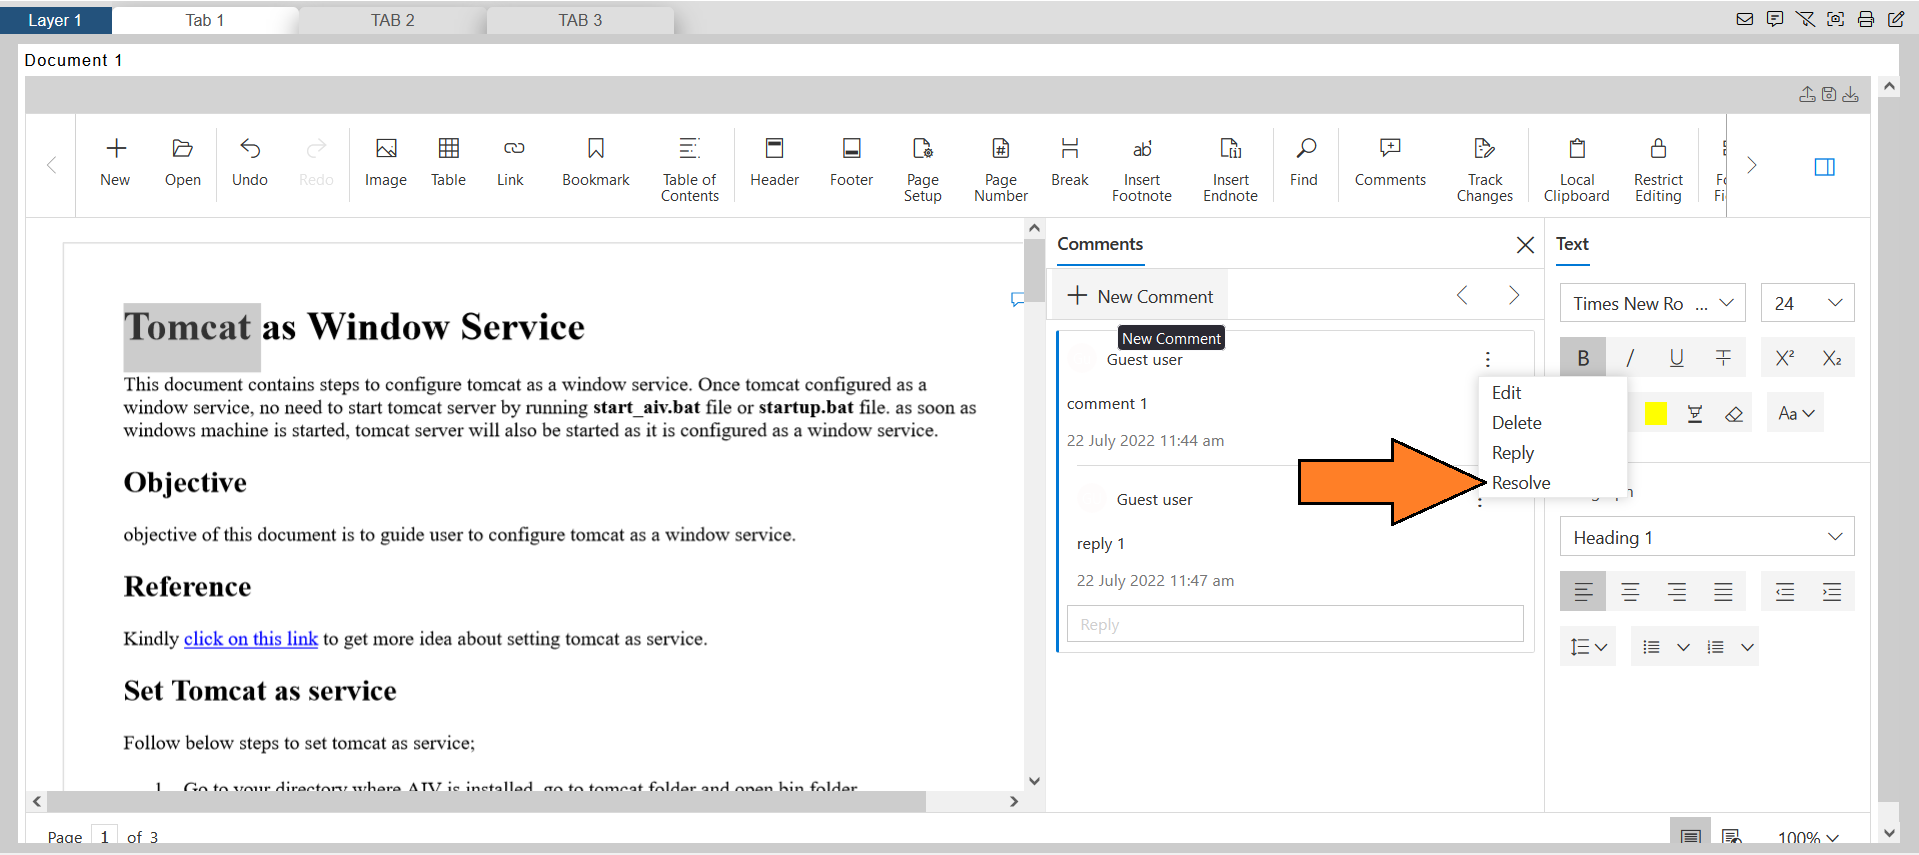
Task: Click the clear formatting eraser icon
Action: (x=1734, y=414)
